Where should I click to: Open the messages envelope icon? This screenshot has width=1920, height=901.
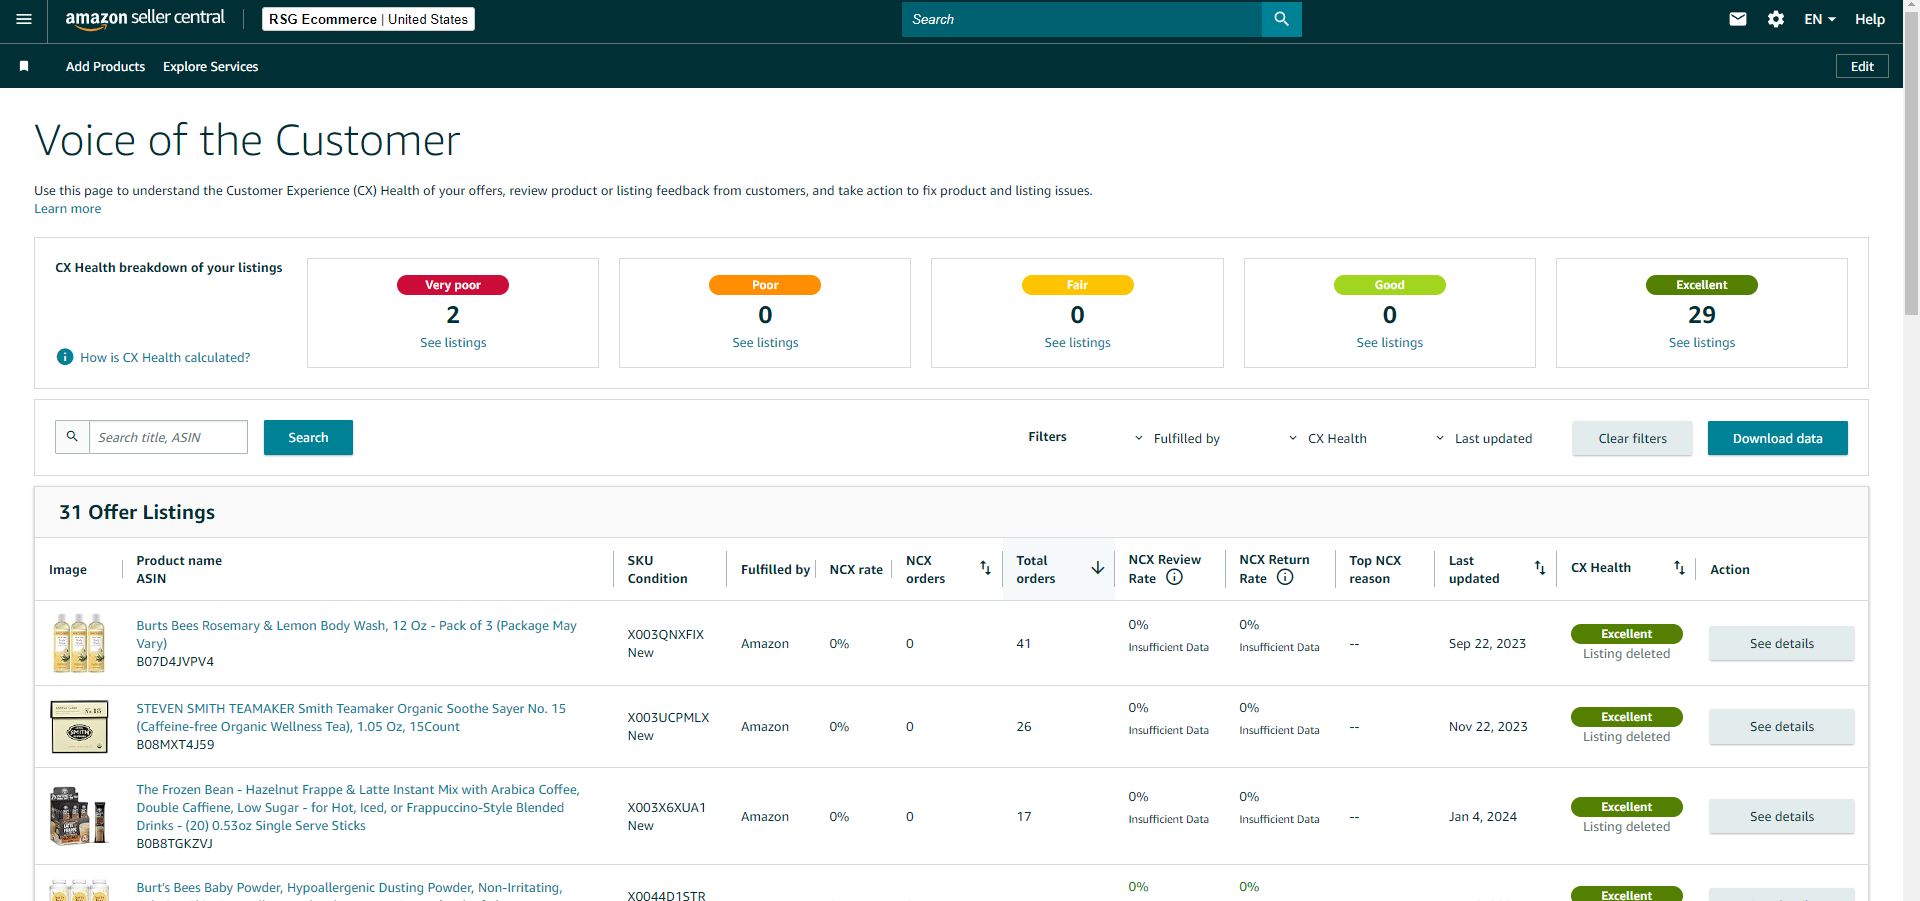point(1738,19)
